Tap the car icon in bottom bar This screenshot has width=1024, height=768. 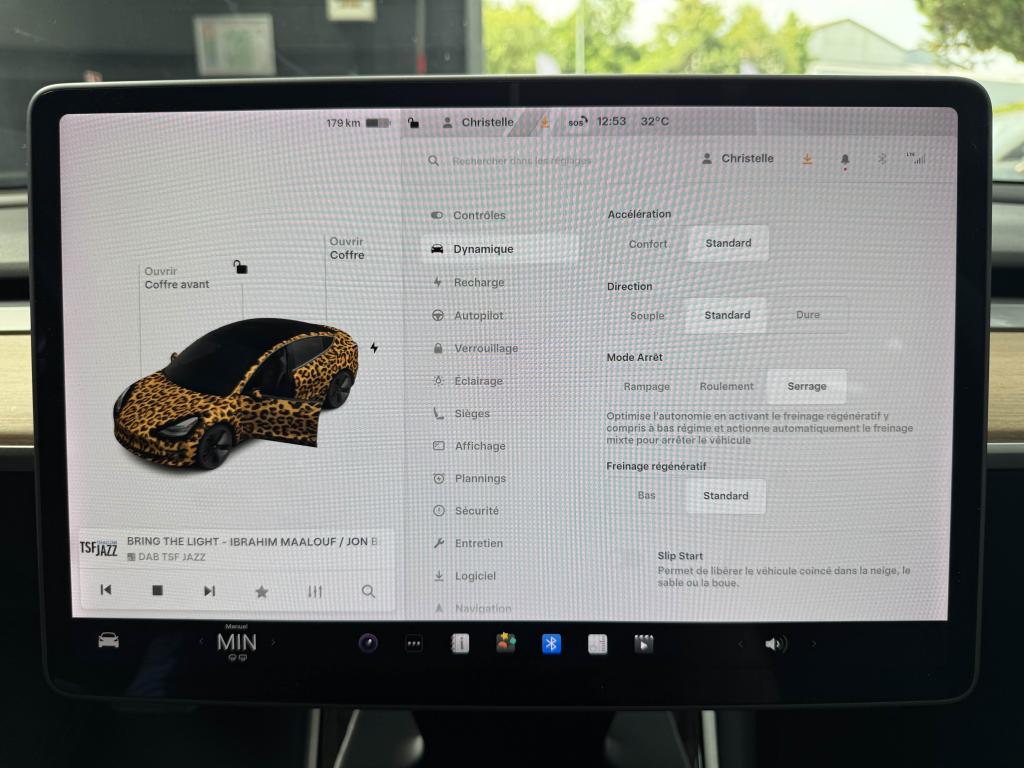pyautogui.click(x=108, y=640)
